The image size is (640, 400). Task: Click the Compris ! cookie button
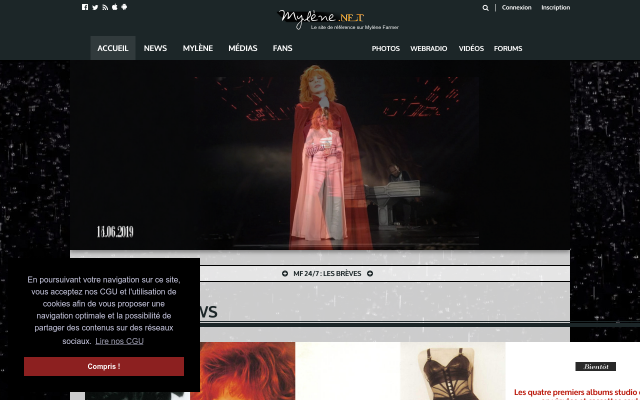(104, 367)
